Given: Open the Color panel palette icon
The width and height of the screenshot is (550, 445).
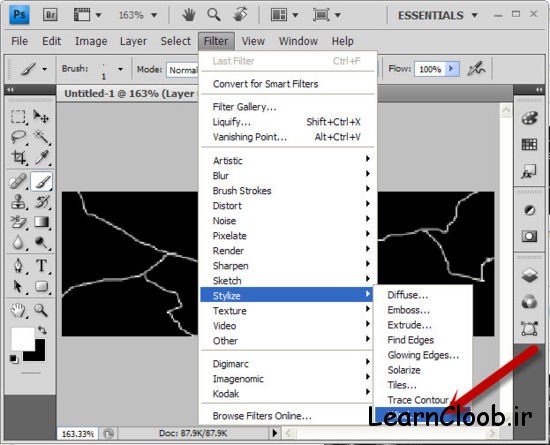Looking at the screenshot, I should (529, 118).
